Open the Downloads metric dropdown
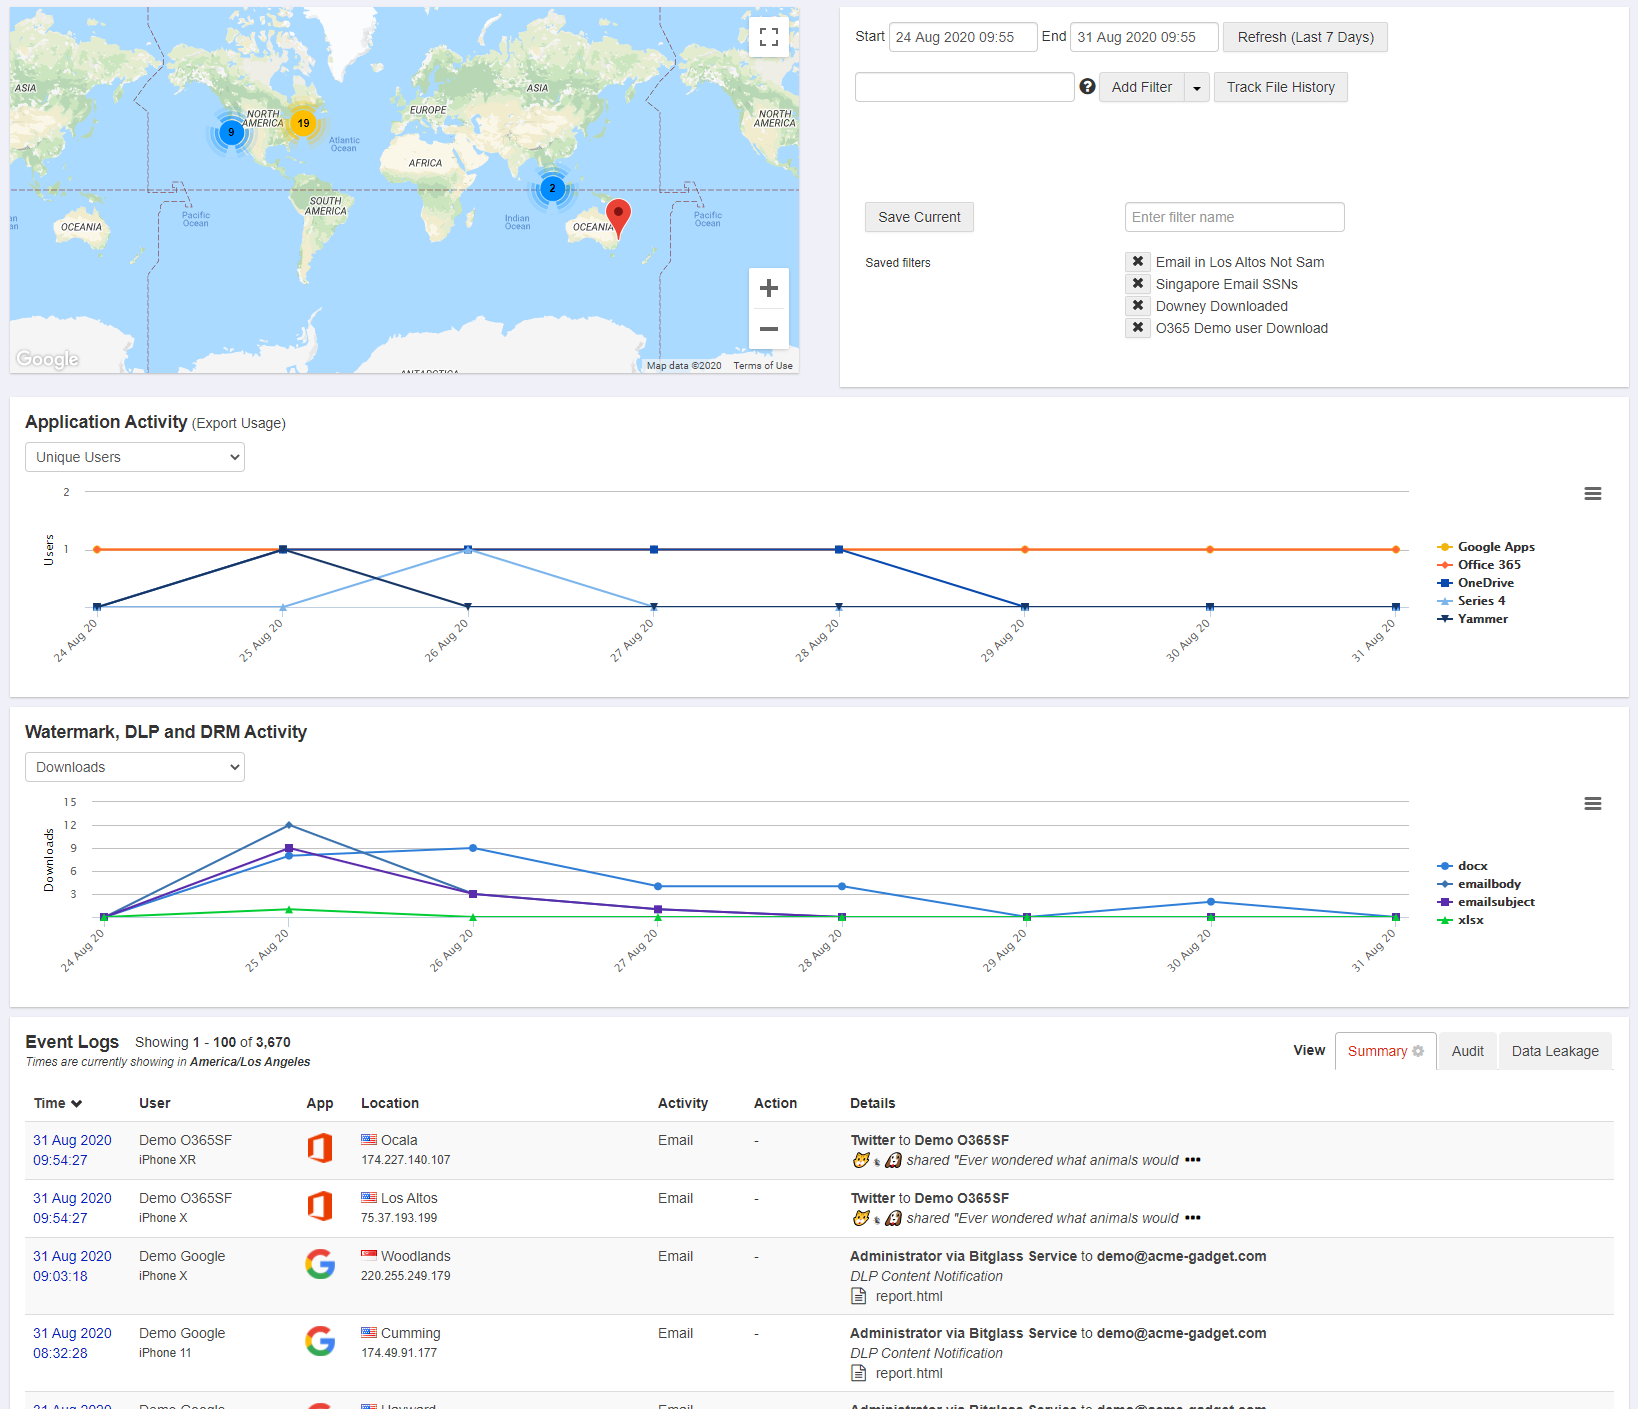This screenshot has width=1638, height=1409. [135, 767]
